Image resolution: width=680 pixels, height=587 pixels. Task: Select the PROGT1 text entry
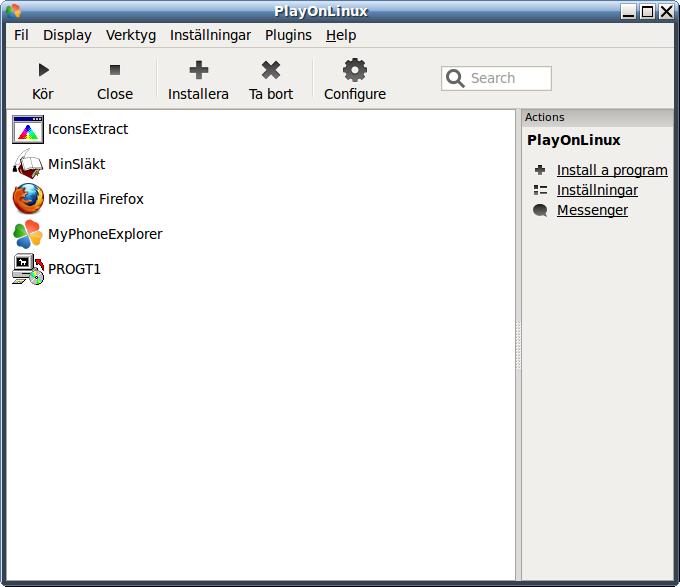(x=75, y=269)
